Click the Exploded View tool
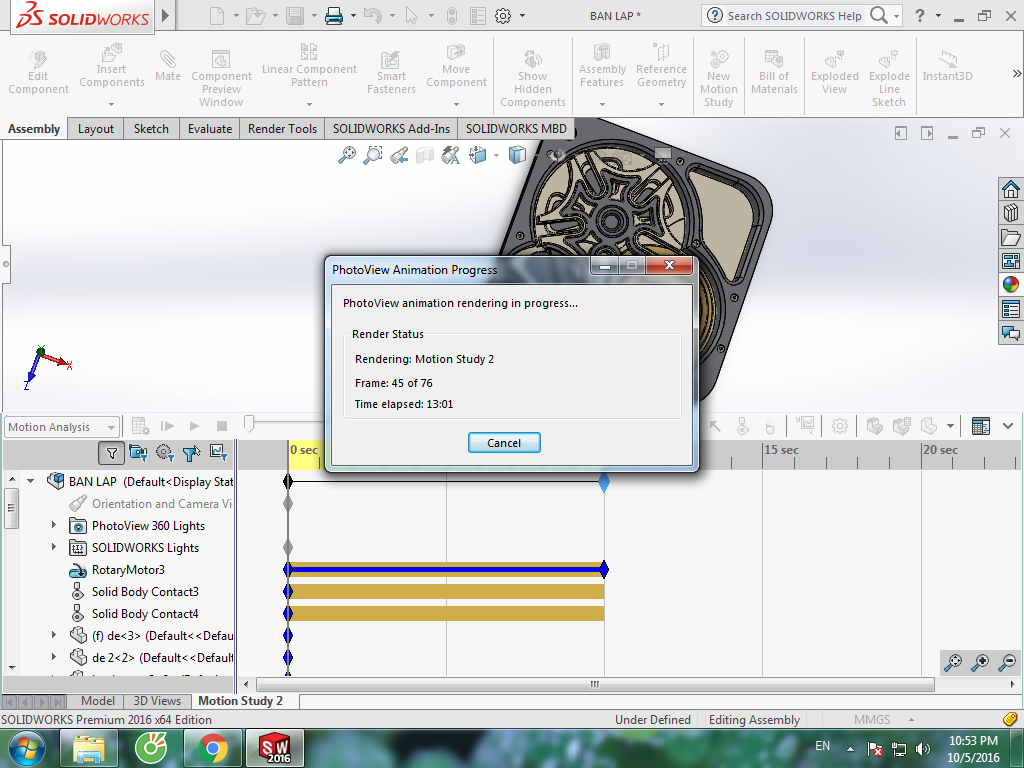1024x768 pixels. (x=835, y=72)
